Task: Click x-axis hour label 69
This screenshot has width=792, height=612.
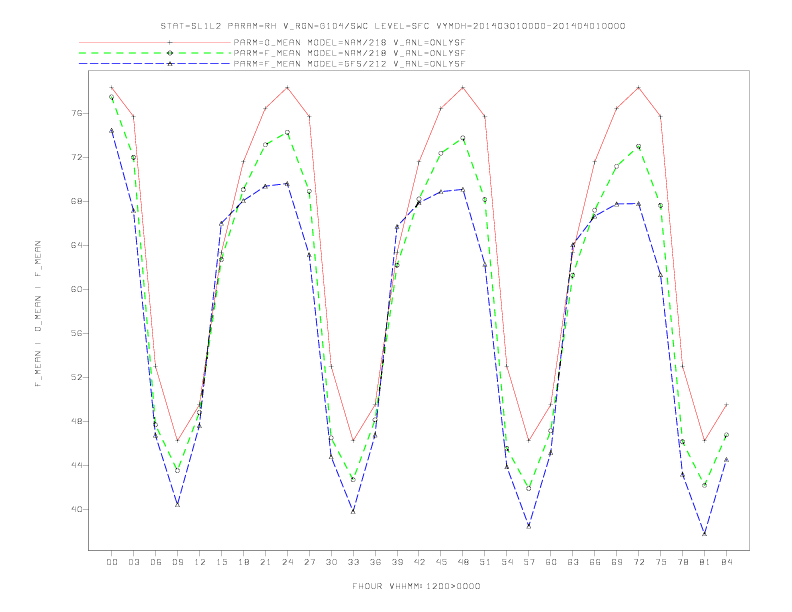Action: (617, 562)
